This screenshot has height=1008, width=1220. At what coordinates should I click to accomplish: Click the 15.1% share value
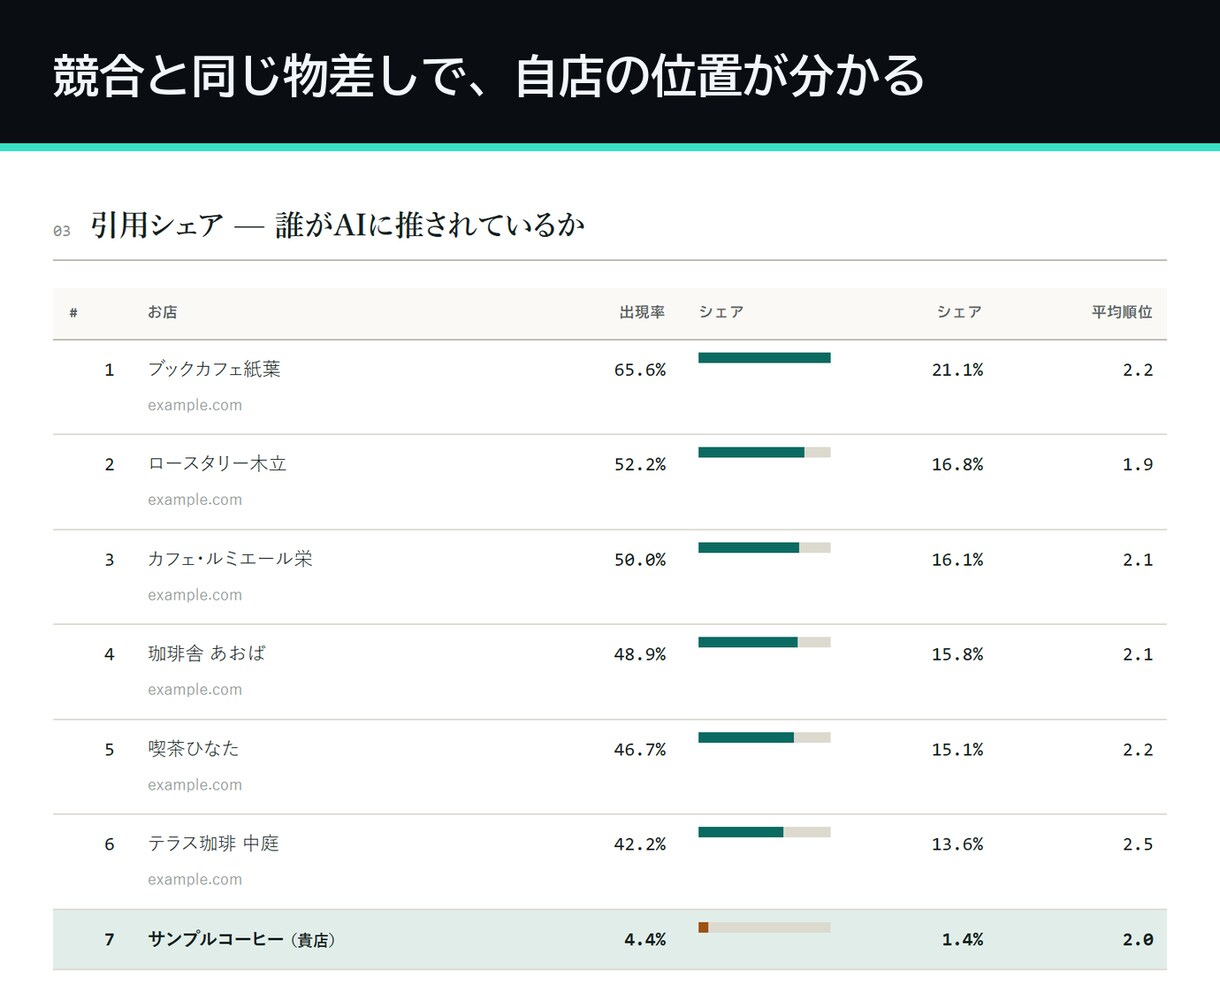click(x=957, y=750)
